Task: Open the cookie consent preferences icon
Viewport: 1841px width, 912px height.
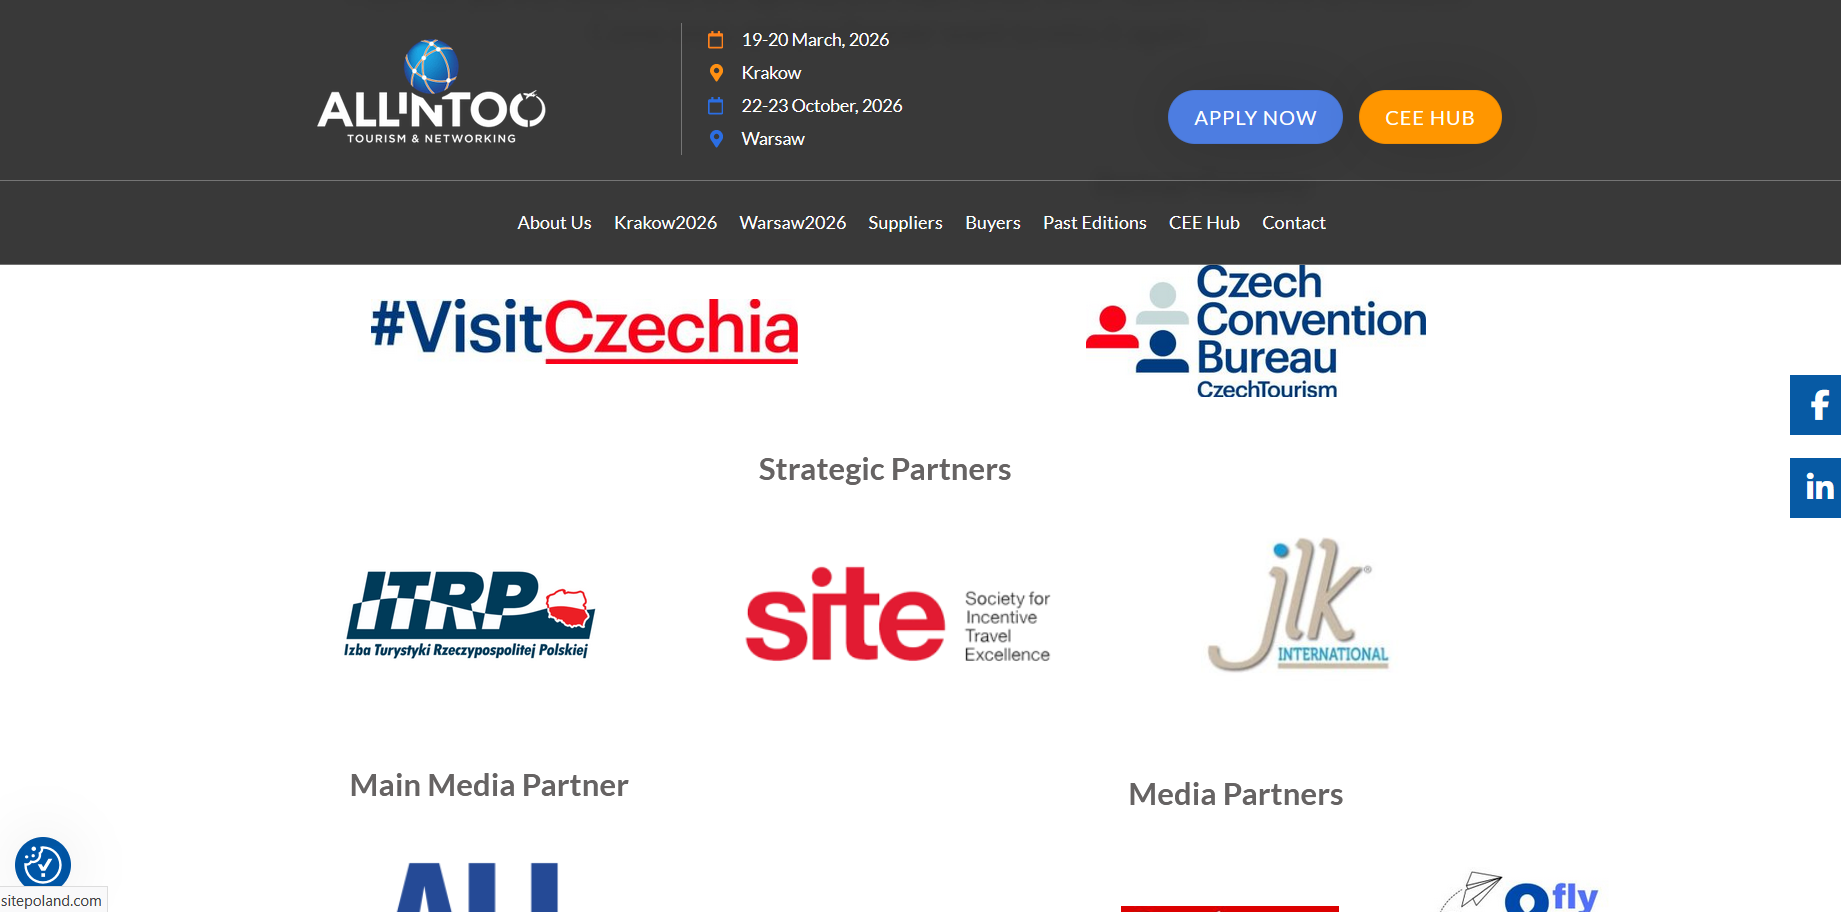Action: pyautogui.click(x=43, y=865)
